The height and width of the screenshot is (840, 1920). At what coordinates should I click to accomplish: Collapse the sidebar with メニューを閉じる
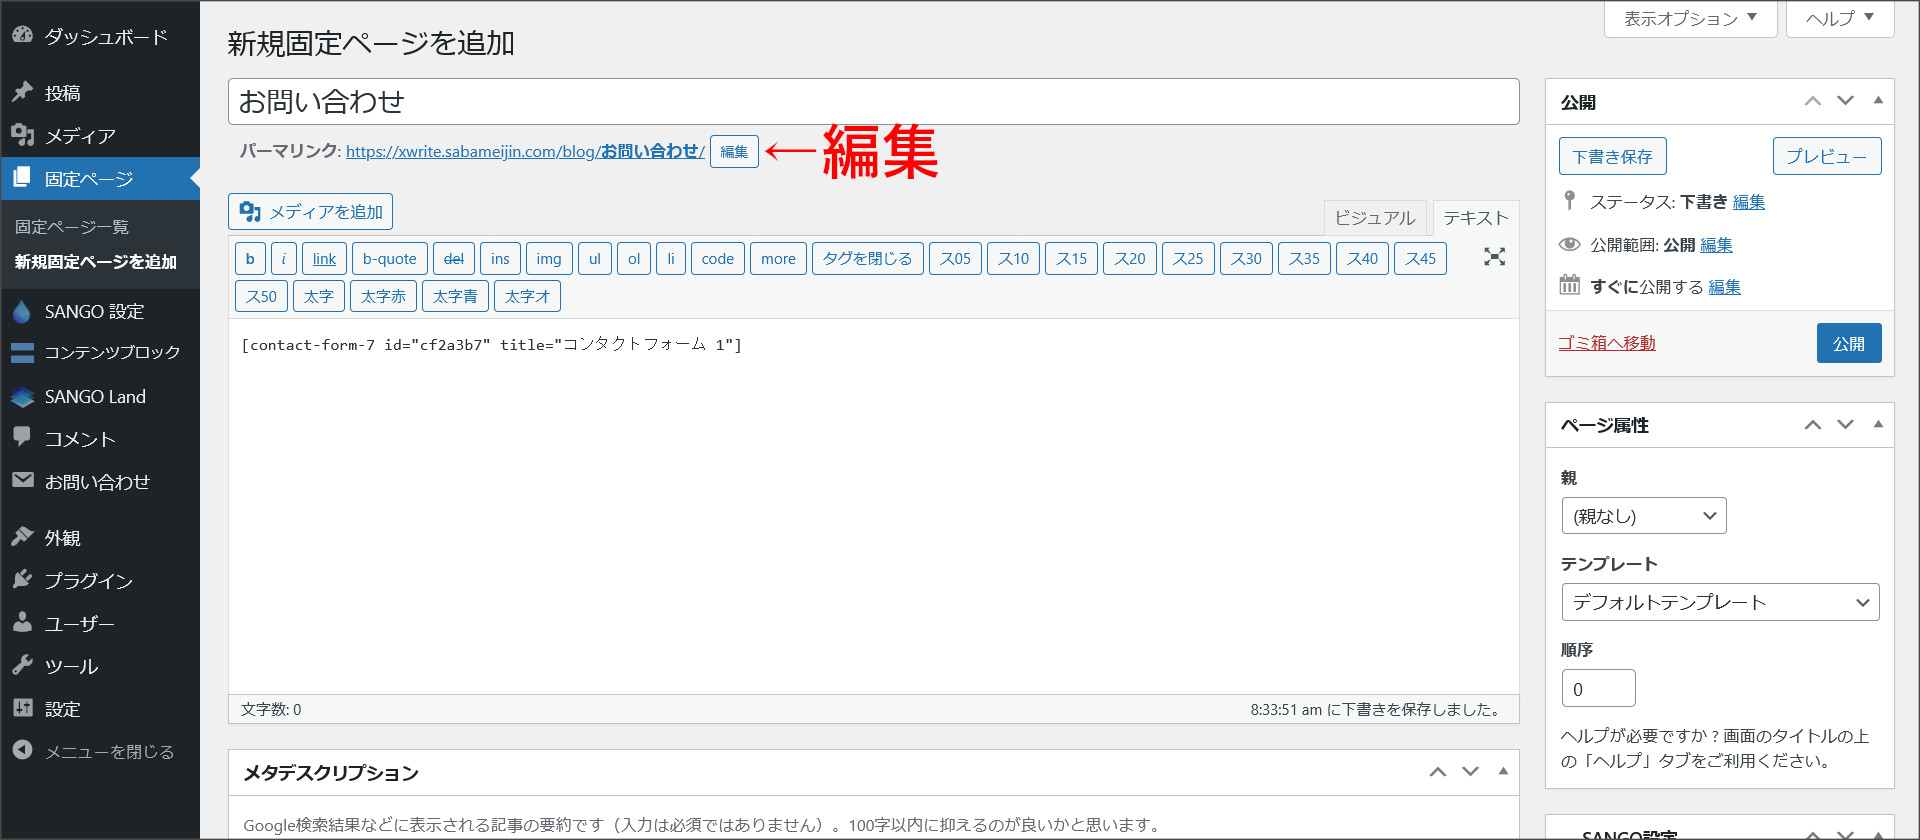[94, 751]
